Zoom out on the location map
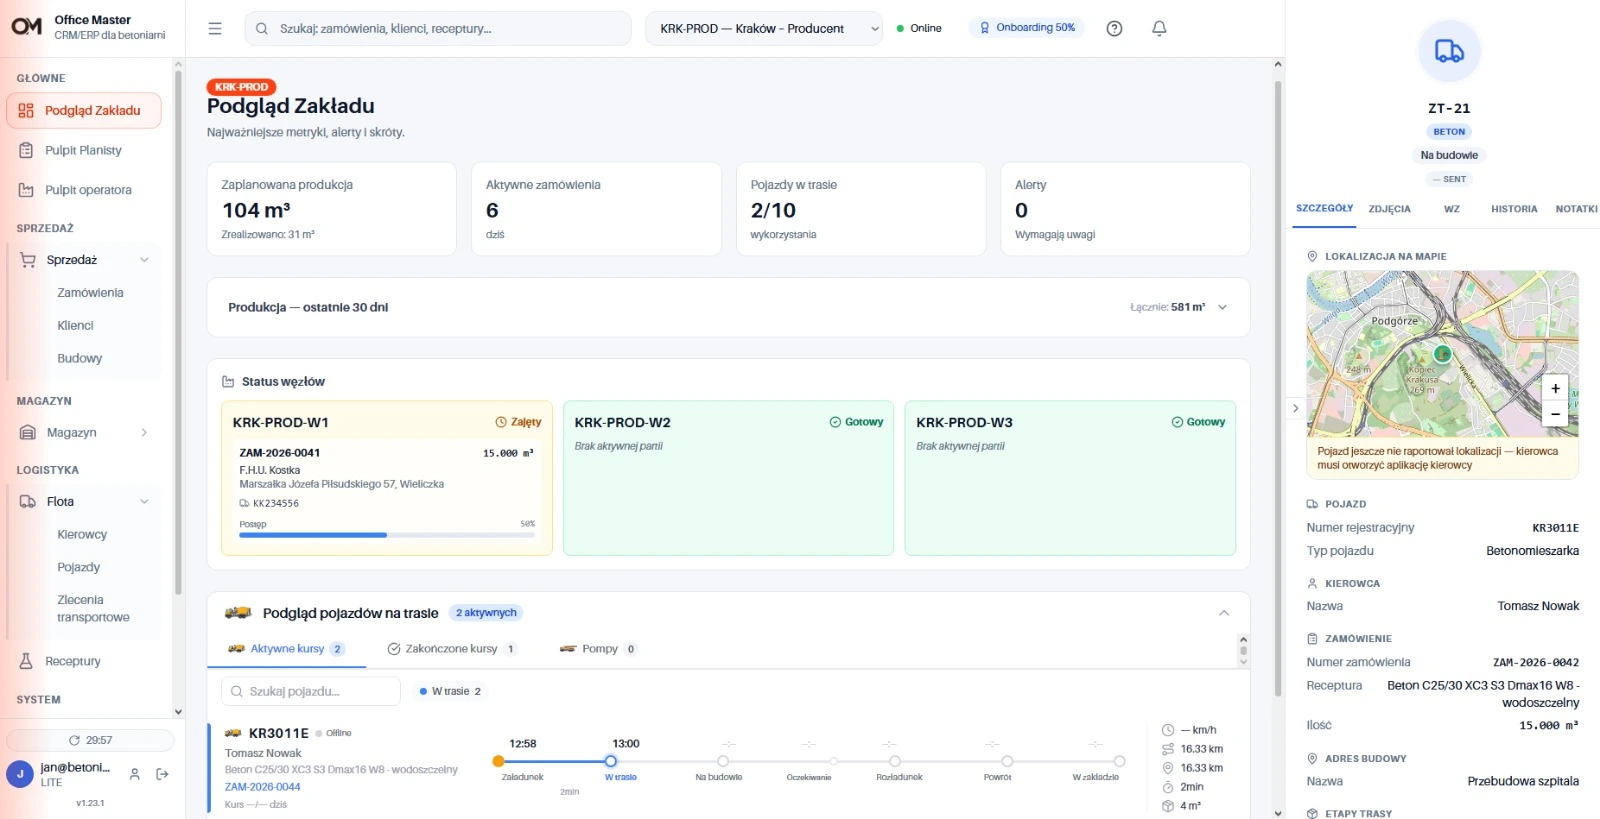This screenshot has height=819, width=1600. 1555,414
